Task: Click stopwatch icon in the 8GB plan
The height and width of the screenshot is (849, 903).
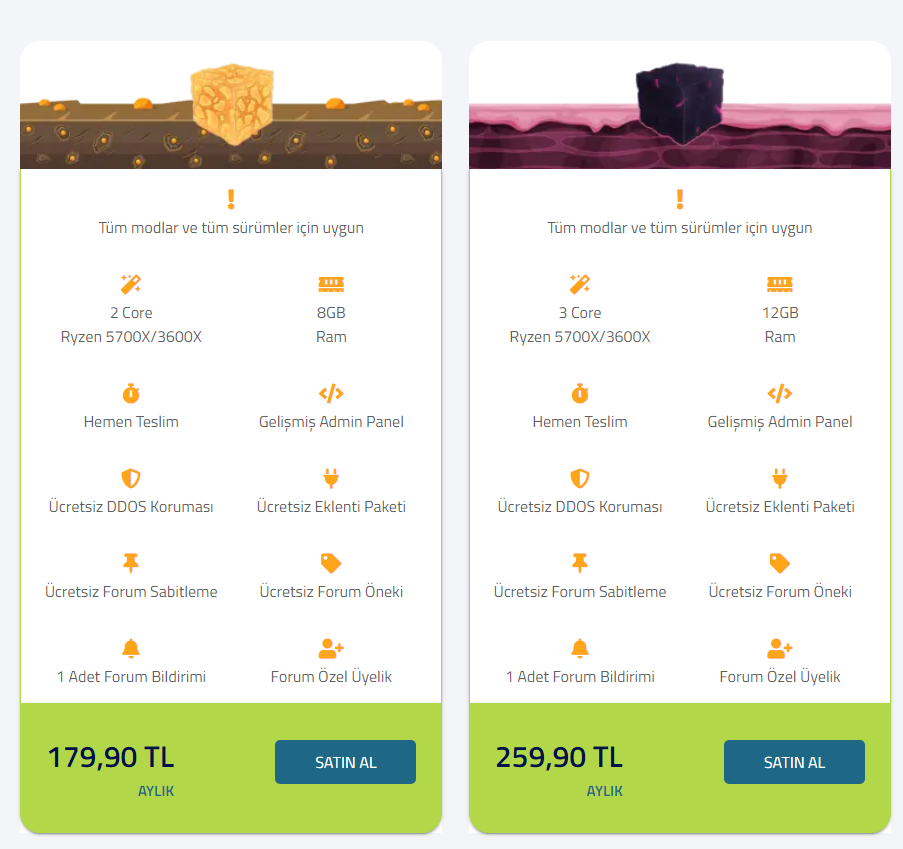Action: [x=131, y=393]
